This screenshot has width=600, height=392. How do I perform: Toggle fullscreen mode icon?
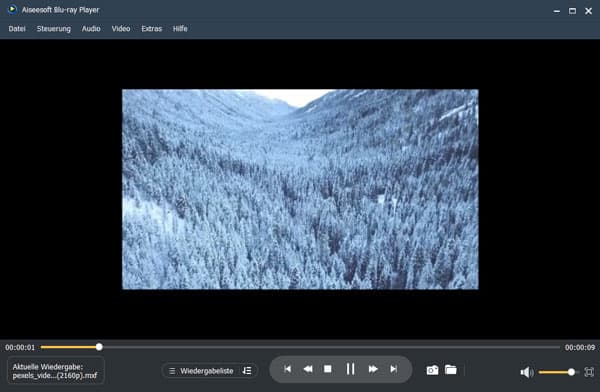tap(589, 372)
